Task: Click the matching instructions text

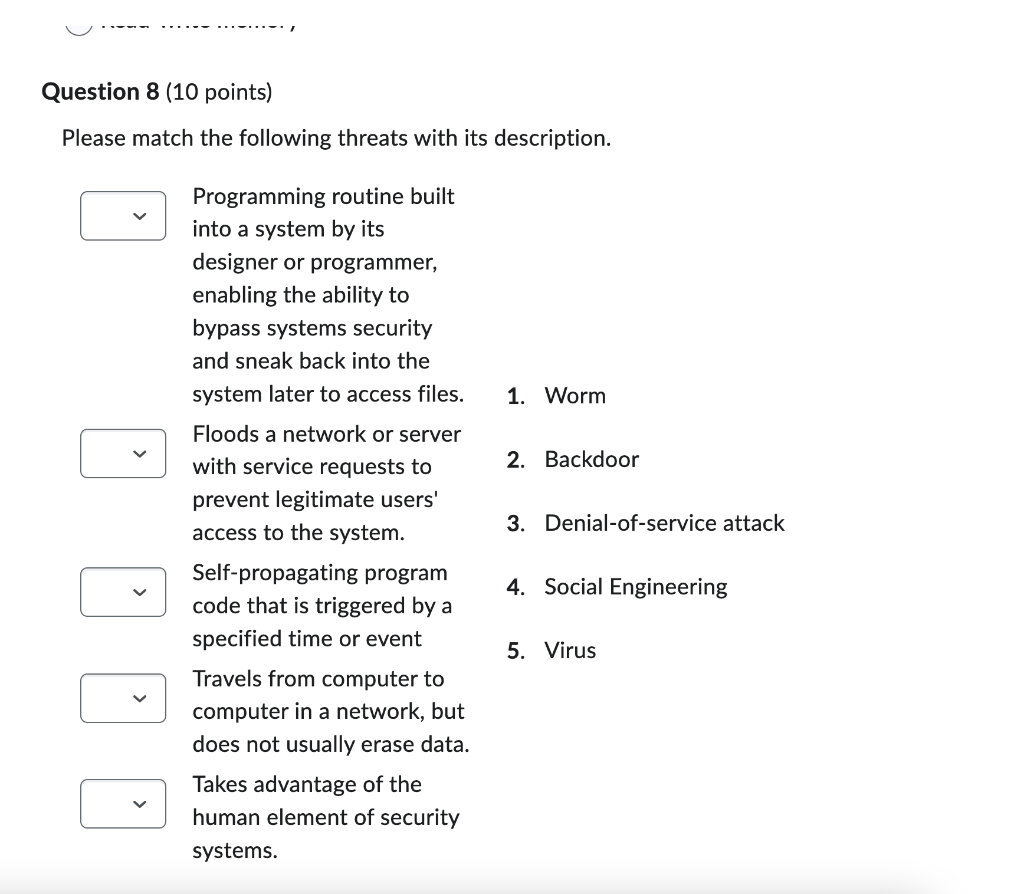Action: click(338, 138)
